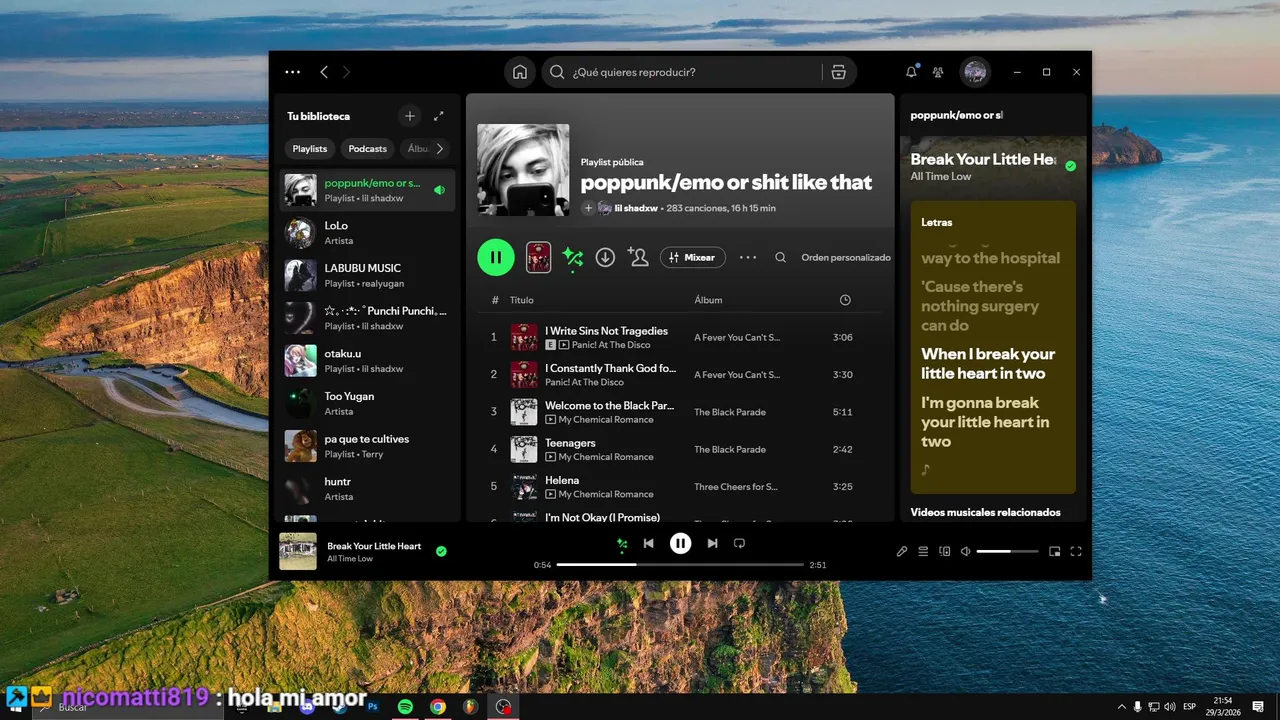Sort by the Álbum column header
The height and width of the screenshot is (720, 1280).
[x=708, y=300]
